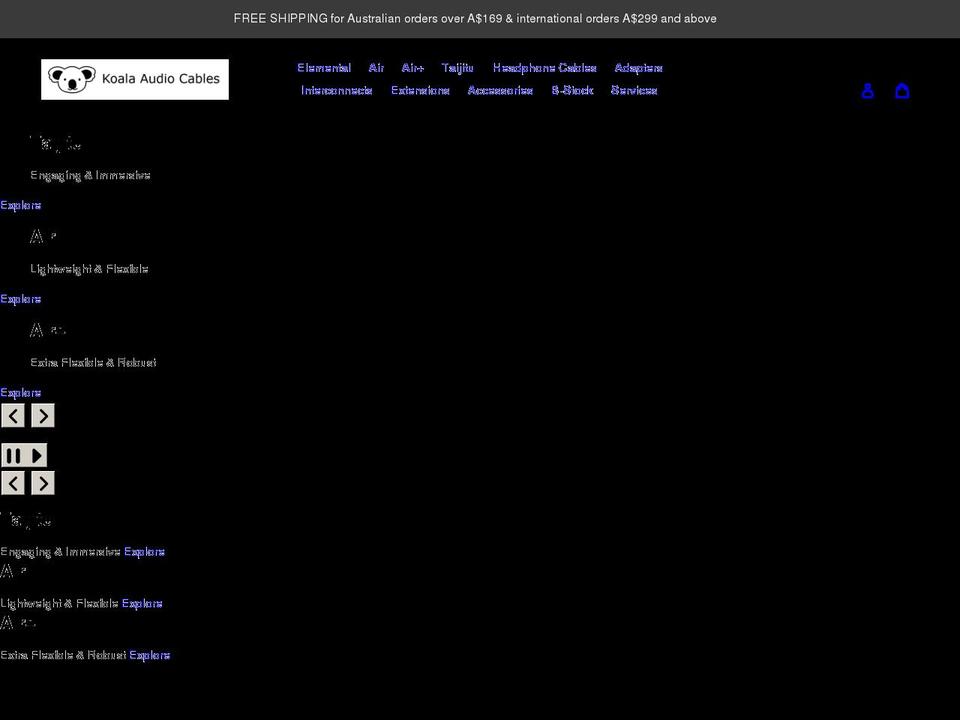960x720 pixels.
Task: Go to the Air navigation item
Action: (376, 68)
